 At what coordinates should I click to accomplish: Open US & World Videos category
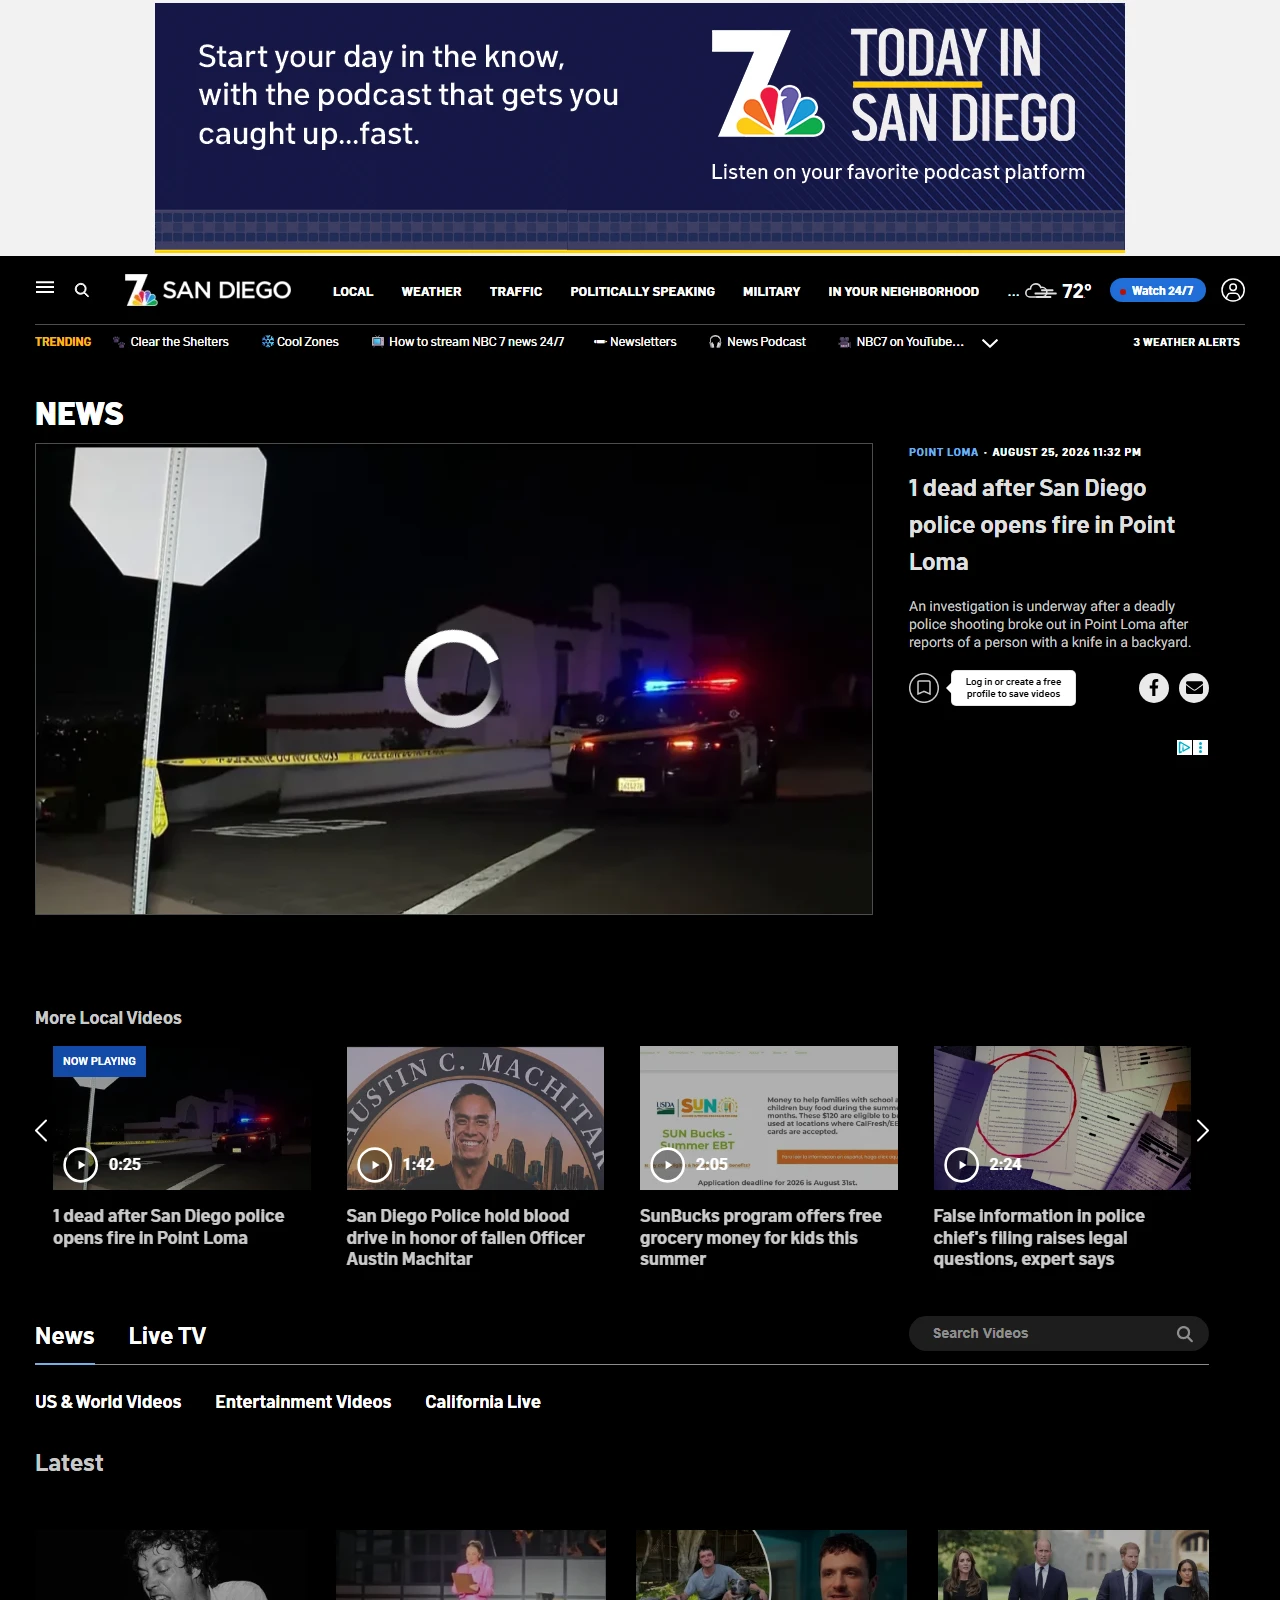(x=108, y=1402)
